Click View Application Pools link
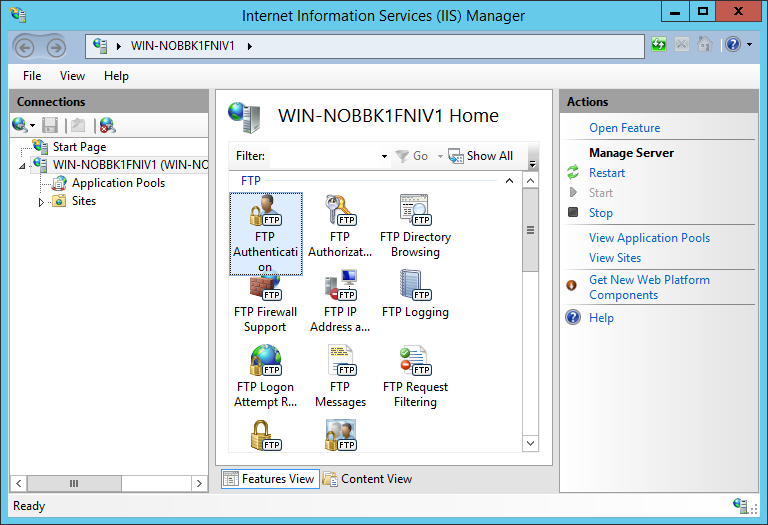 (x=649, y=238)
